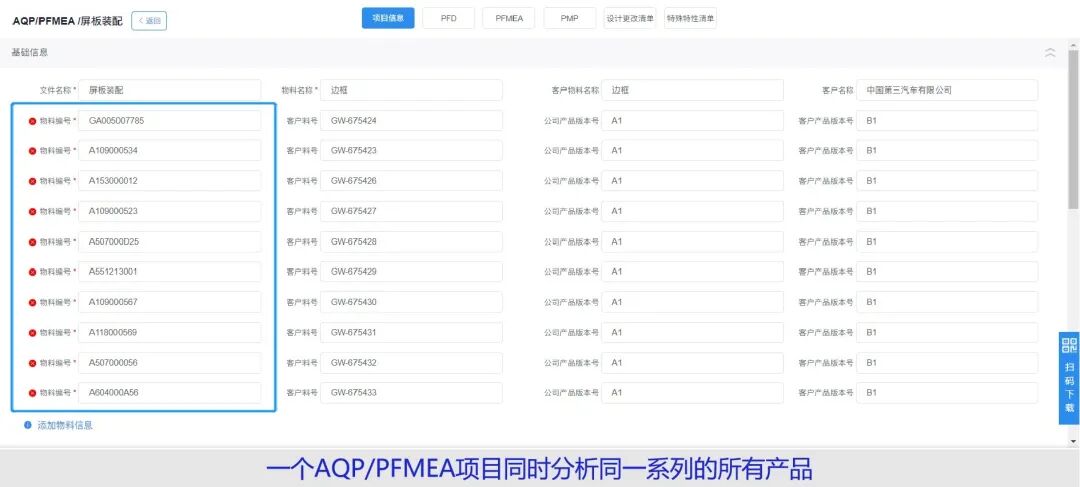Click the 物料编号 field A109000523
The image size is (1080, 487).
[x=169, y=211]
